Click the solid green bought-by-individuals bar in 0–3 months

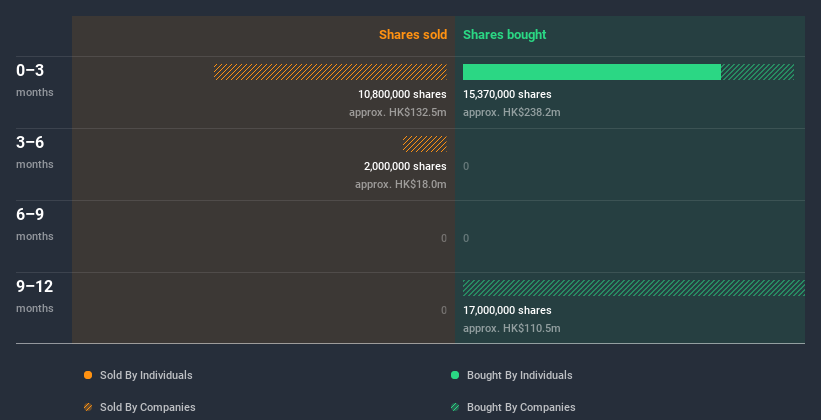(x=592, y=72)
